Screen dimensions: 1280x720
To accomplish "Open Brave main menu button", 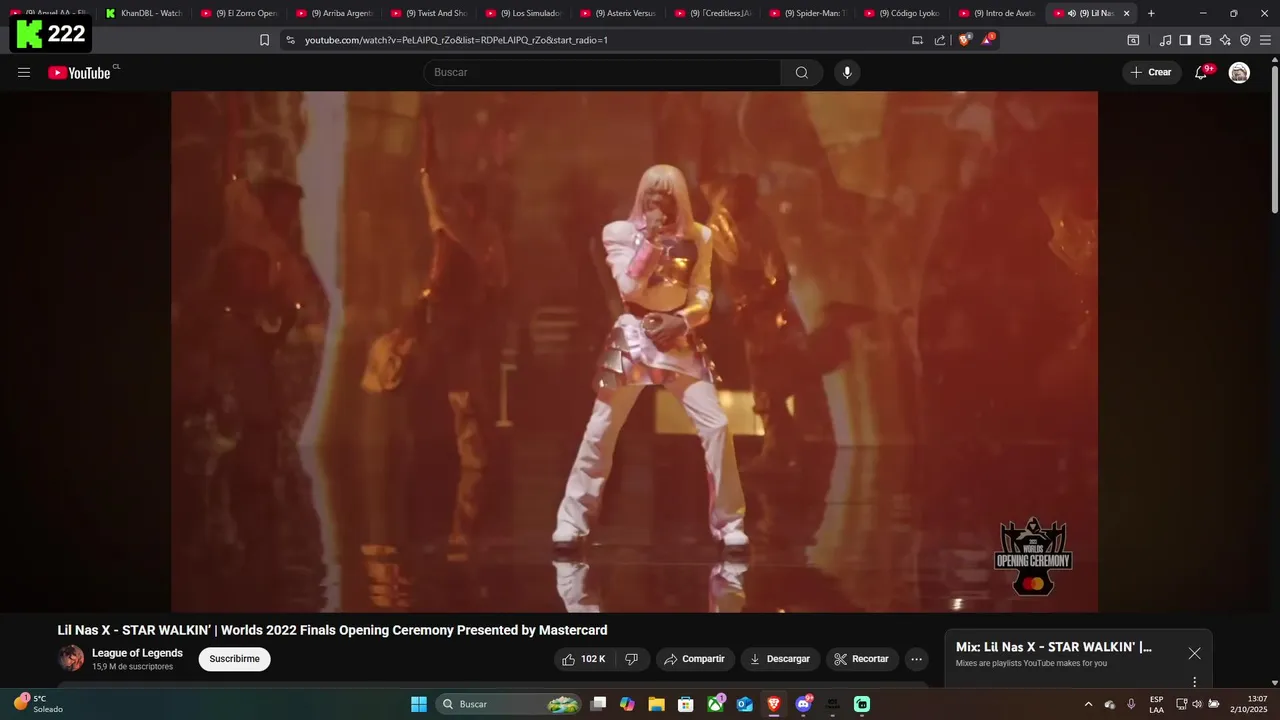I will click(1265, 40).
